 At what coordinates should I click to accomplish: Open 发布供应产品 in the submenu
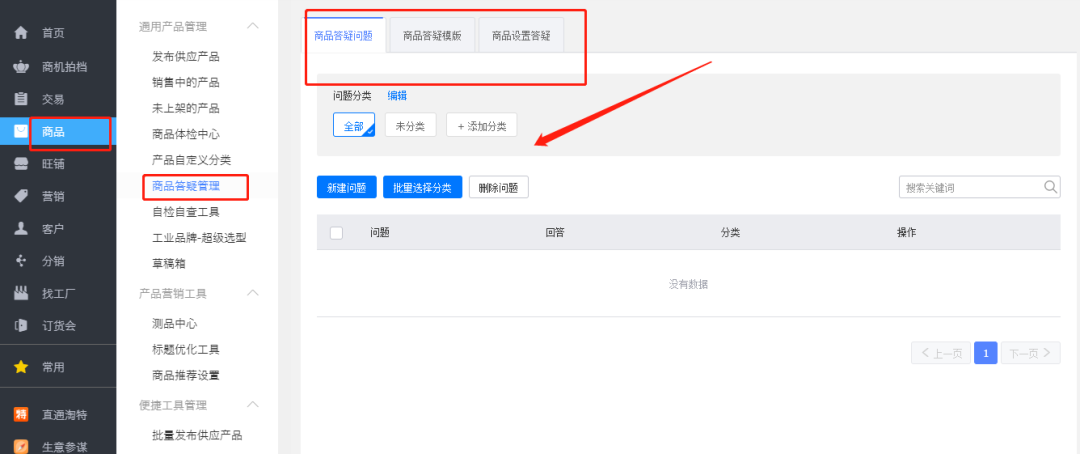[x=186, y=56]
